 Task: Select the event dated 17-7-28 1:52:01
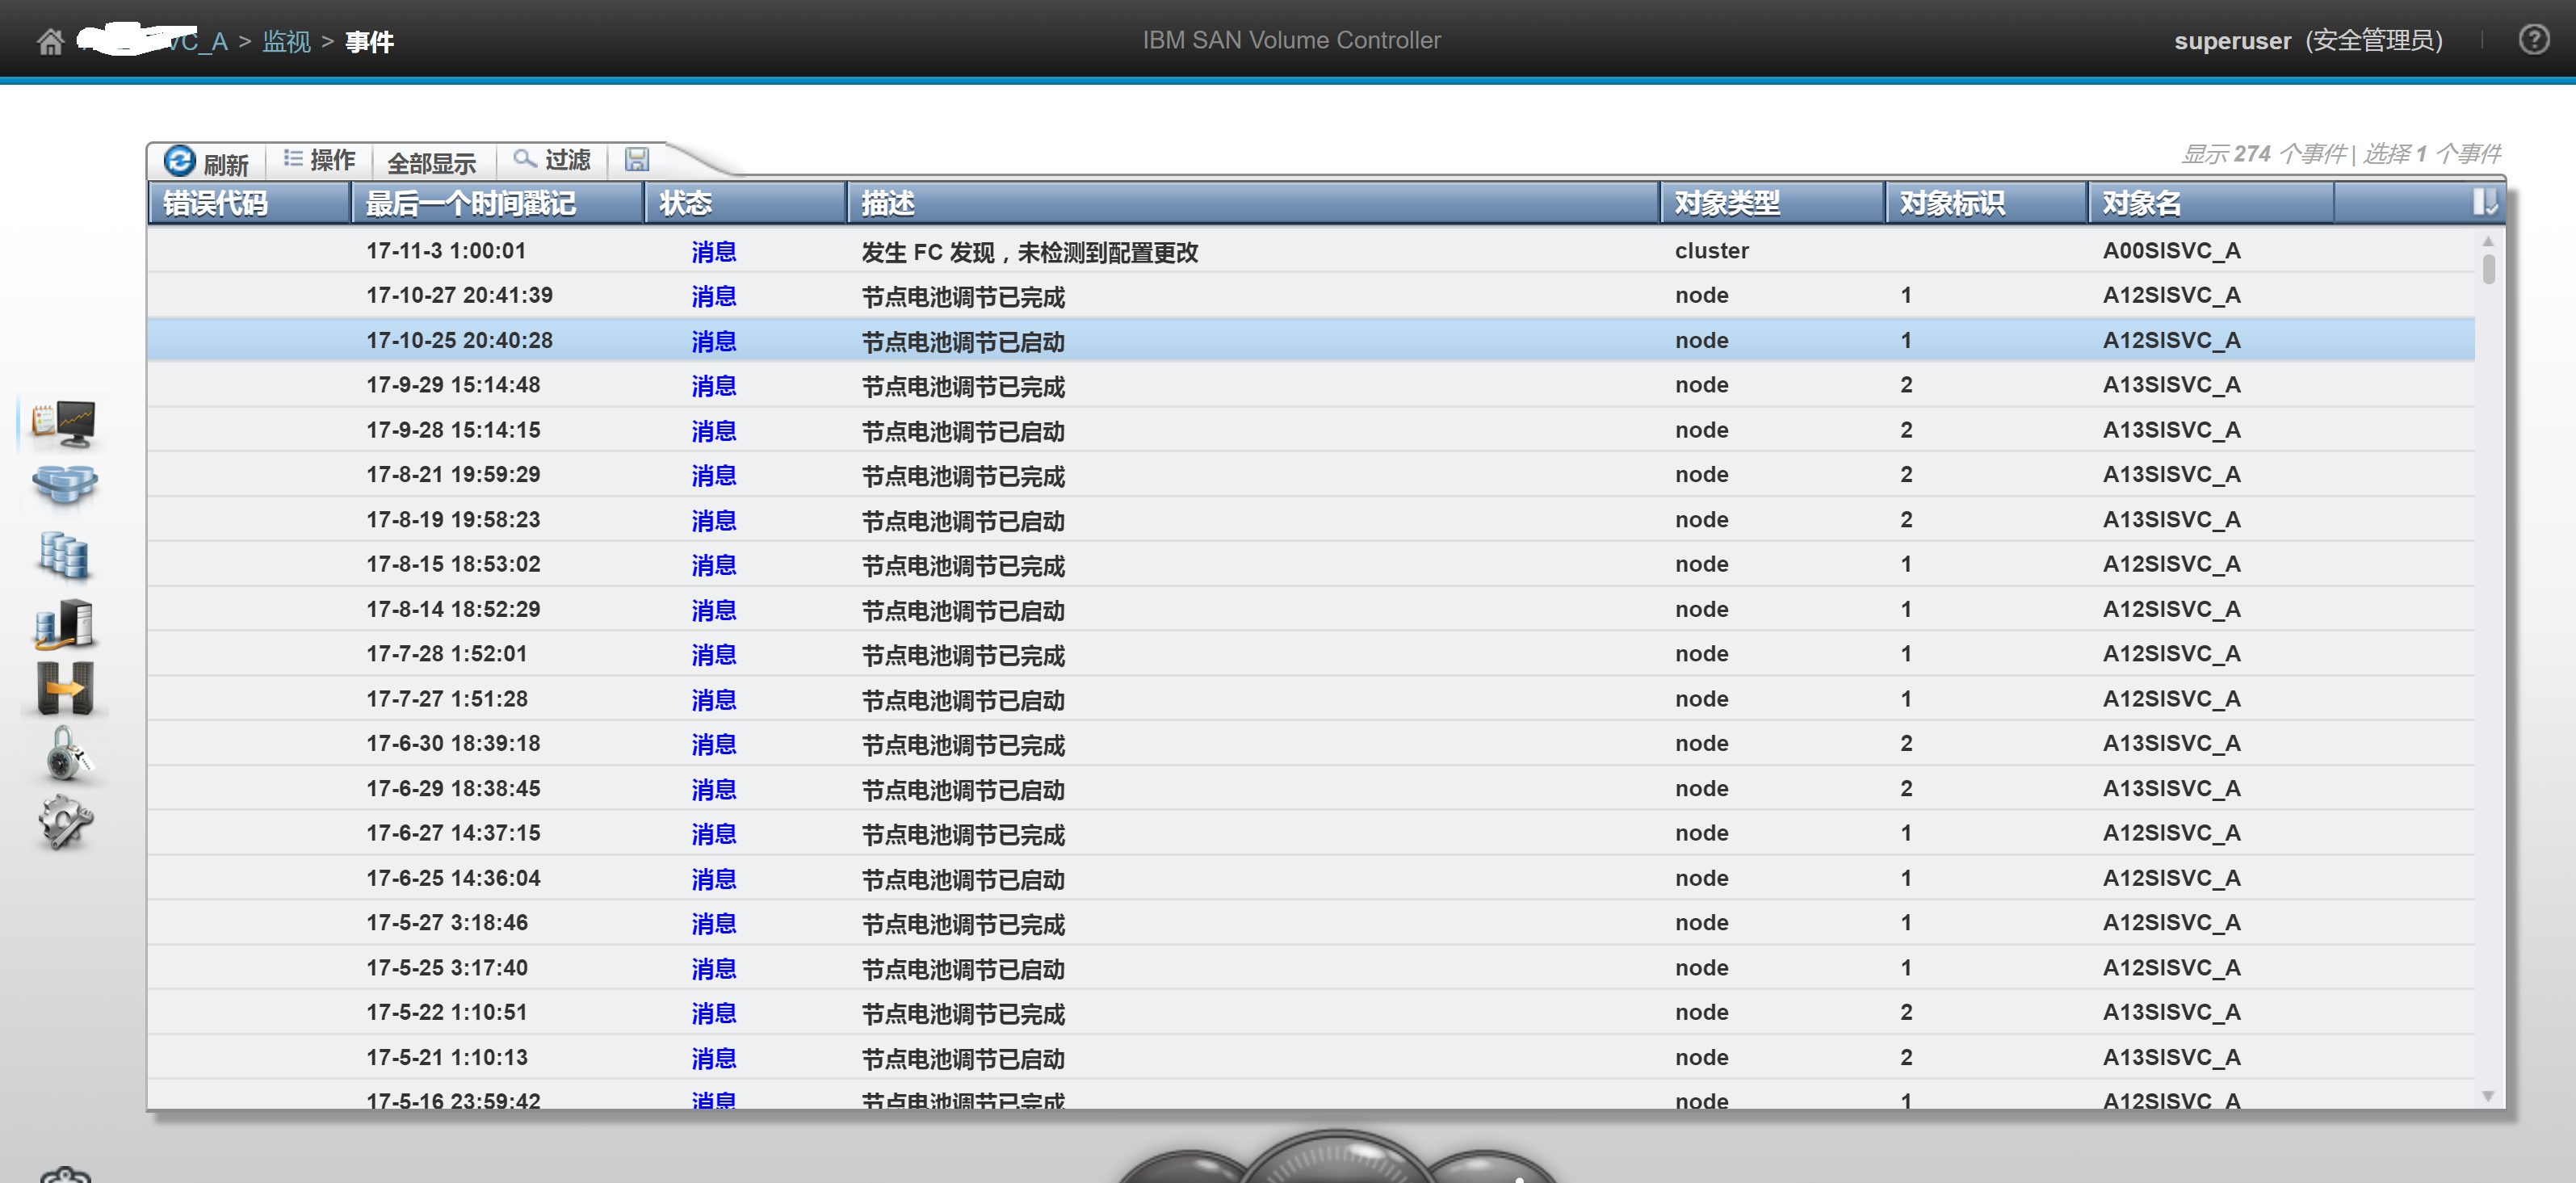(x=1310, y=654)
